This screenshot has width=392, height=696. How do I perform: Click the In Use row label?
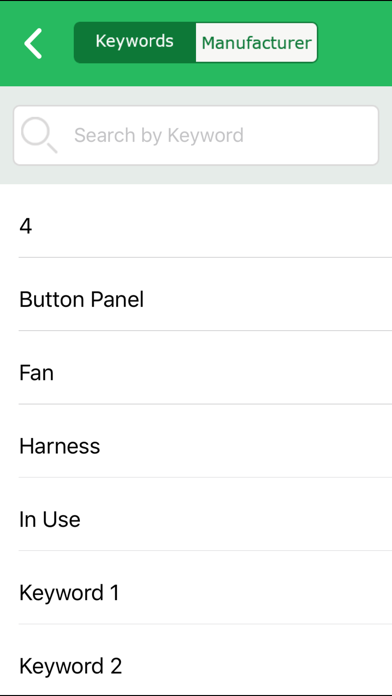pyautogui.click(x=50, y=519)
